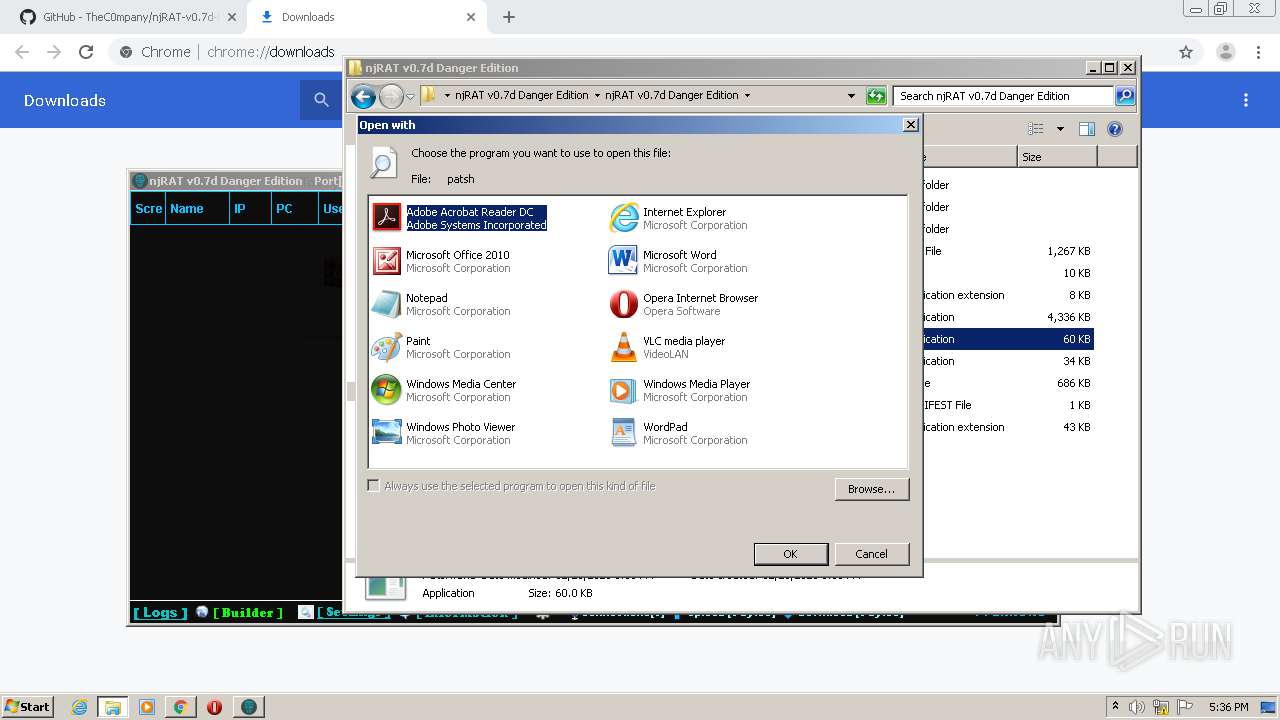The image size is (1280, 720).
Task: Select the 1,267 KB file row
Action: point(1008,251)
